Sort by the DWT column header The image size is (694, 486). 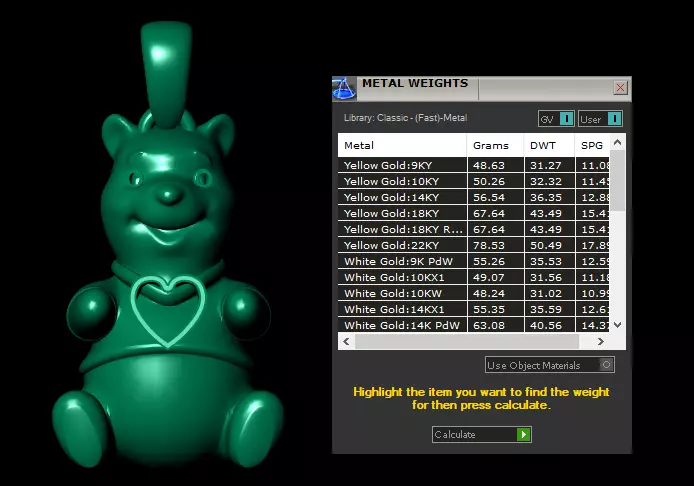point(549,145)
